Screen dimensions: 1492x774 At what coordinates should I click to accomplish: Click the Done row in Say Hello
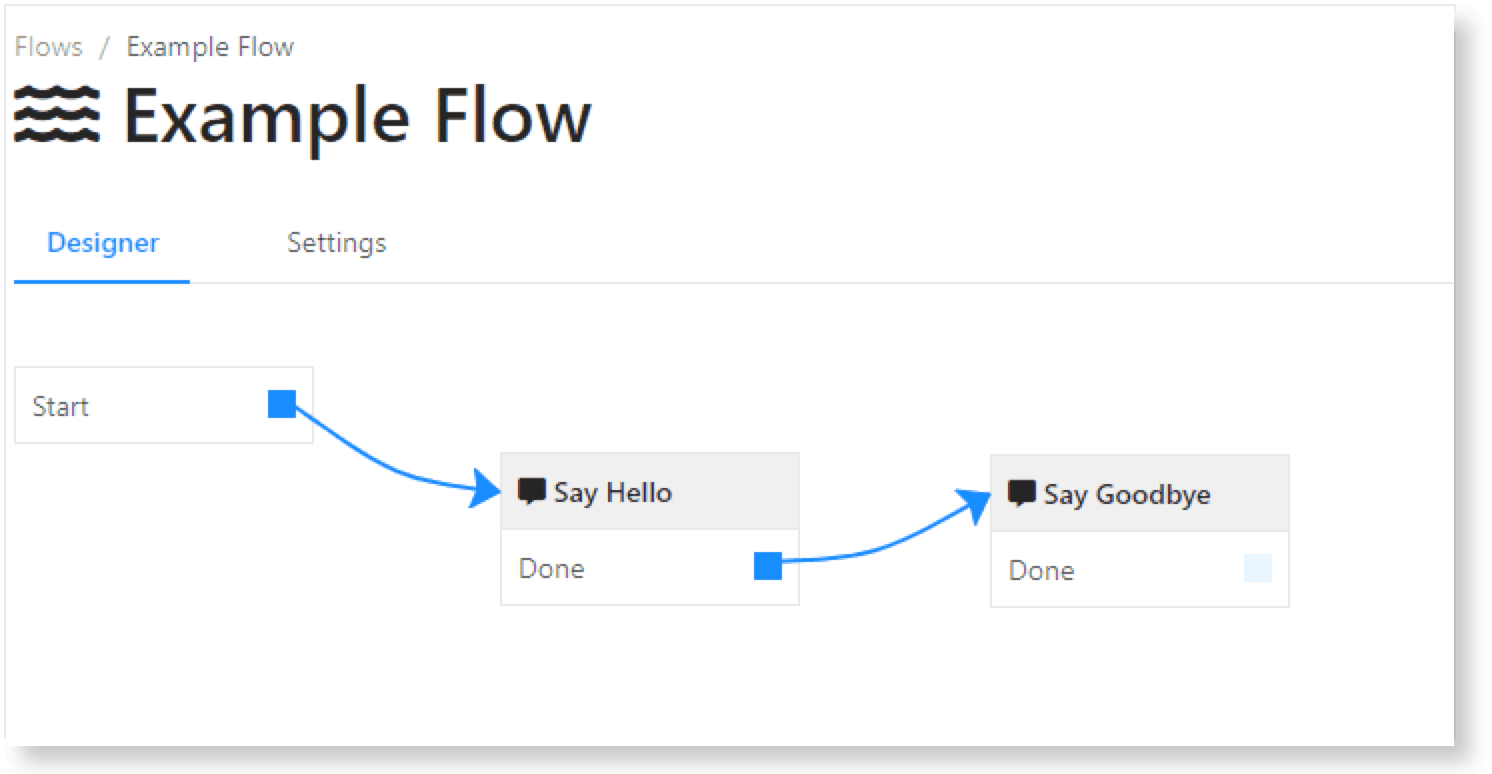click(650, 567)
